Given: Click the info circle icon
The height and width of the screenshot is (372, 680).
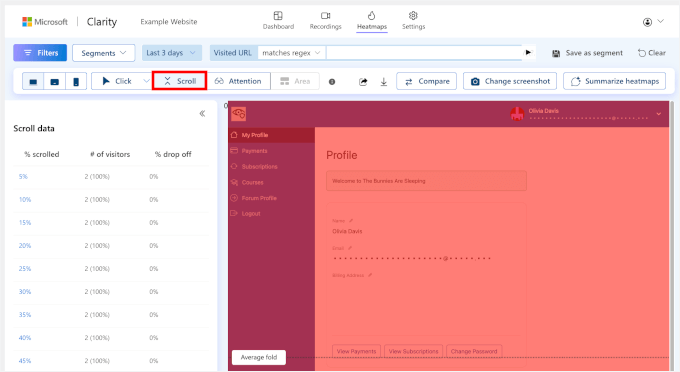Looking at the screenshot, I should [x=332, y=82].
